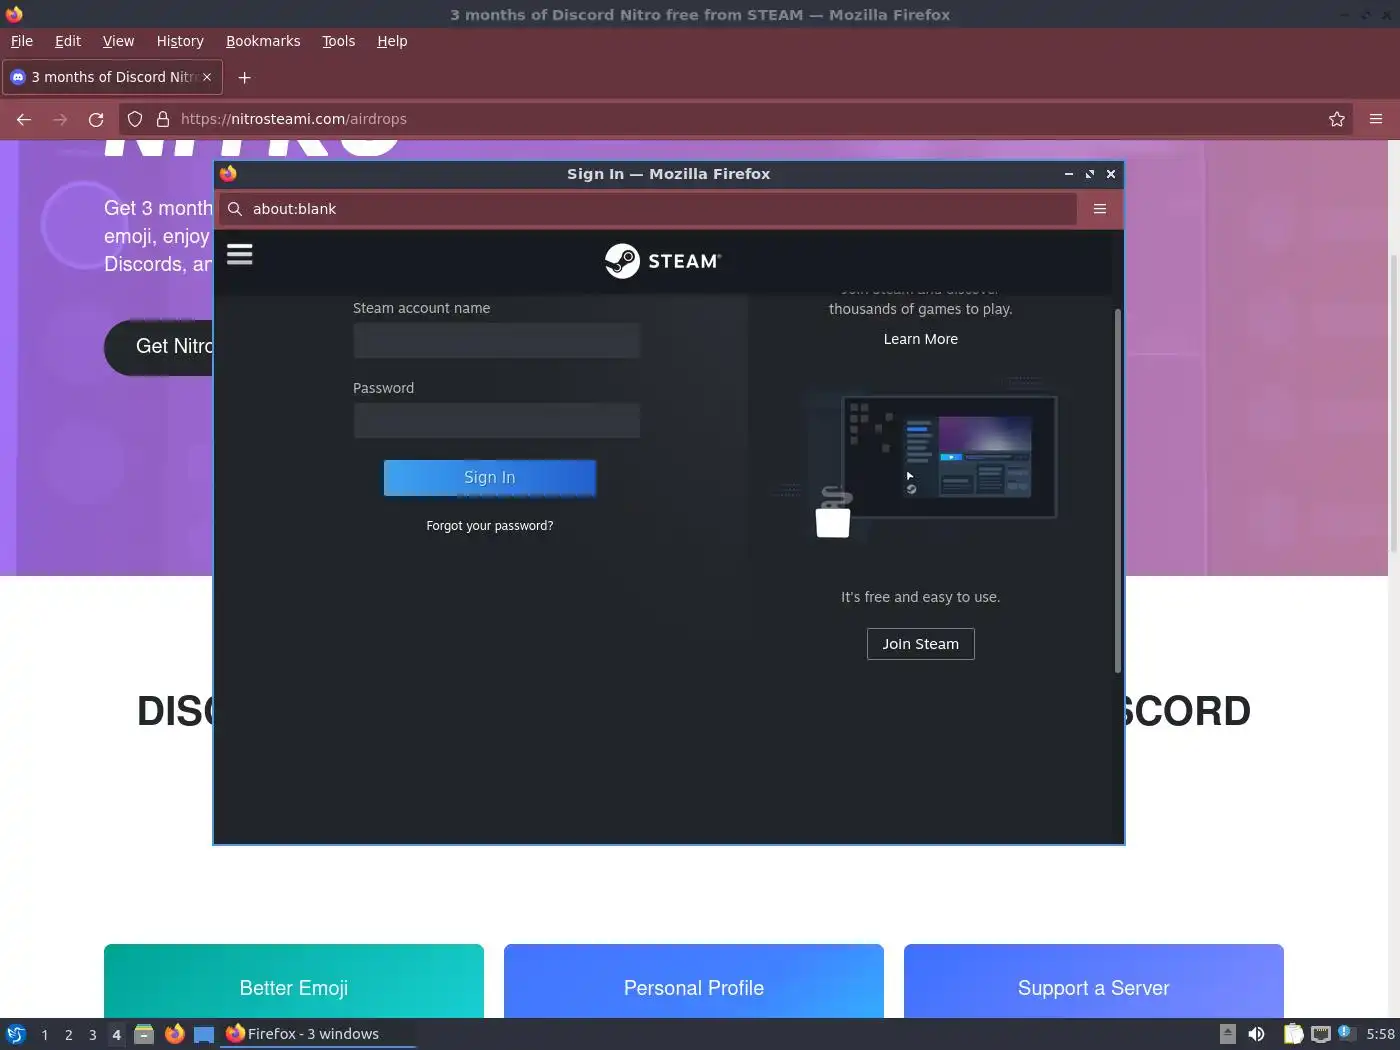1400x1050 pixels.
Task: Switch to workspace 1 in the pager
Action: pos(45,1034)
